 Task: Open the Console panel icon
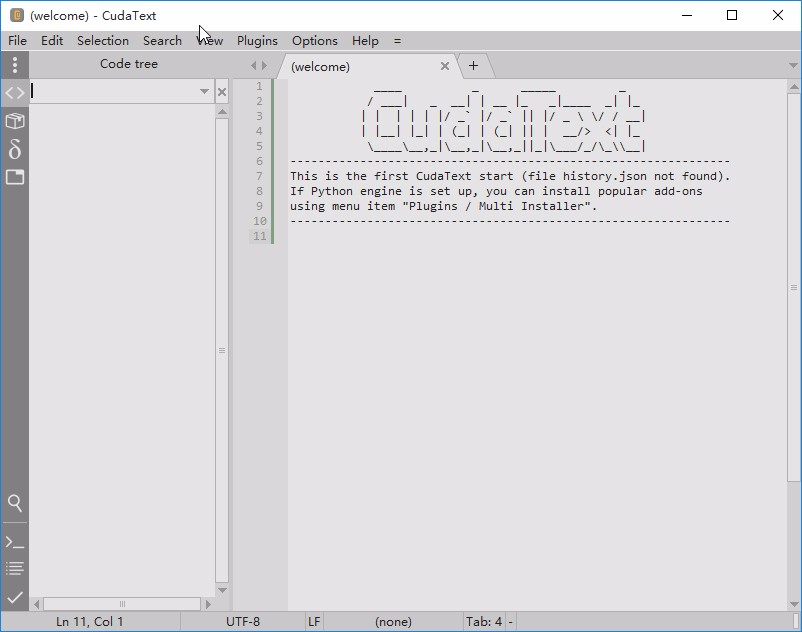pyautogui.click(x=15, y=542)
